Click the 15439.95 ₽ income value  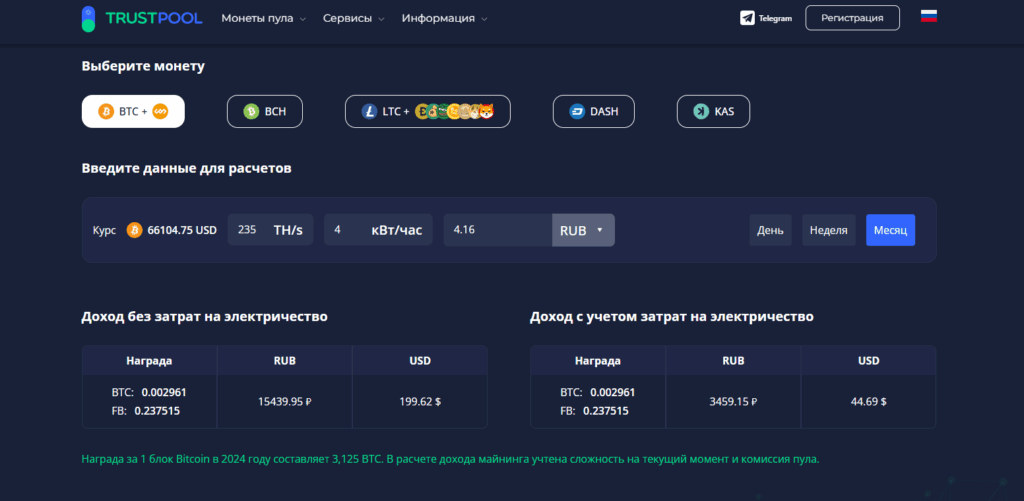285,402
